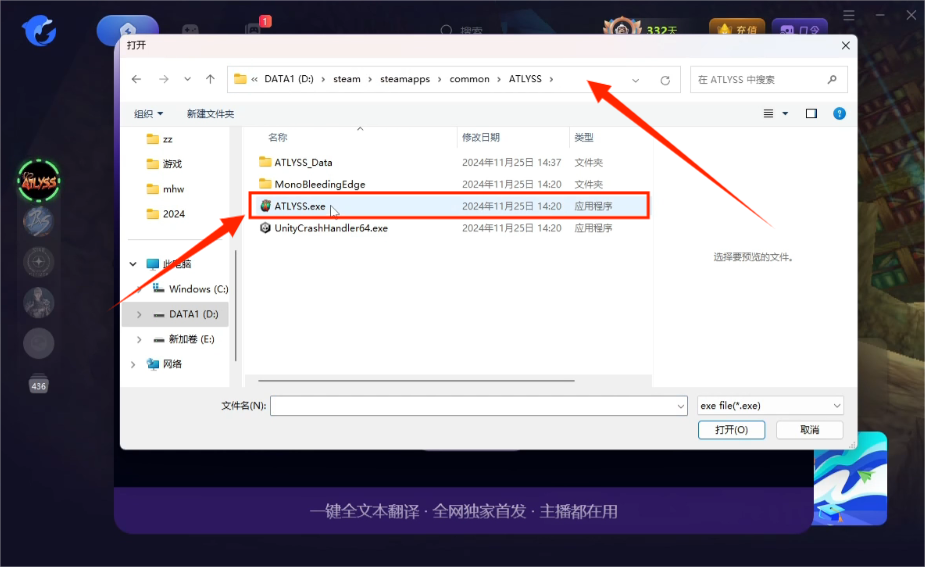Select the ATLYSS.exe file
The image size is (925, 567).
pos(300,206)
